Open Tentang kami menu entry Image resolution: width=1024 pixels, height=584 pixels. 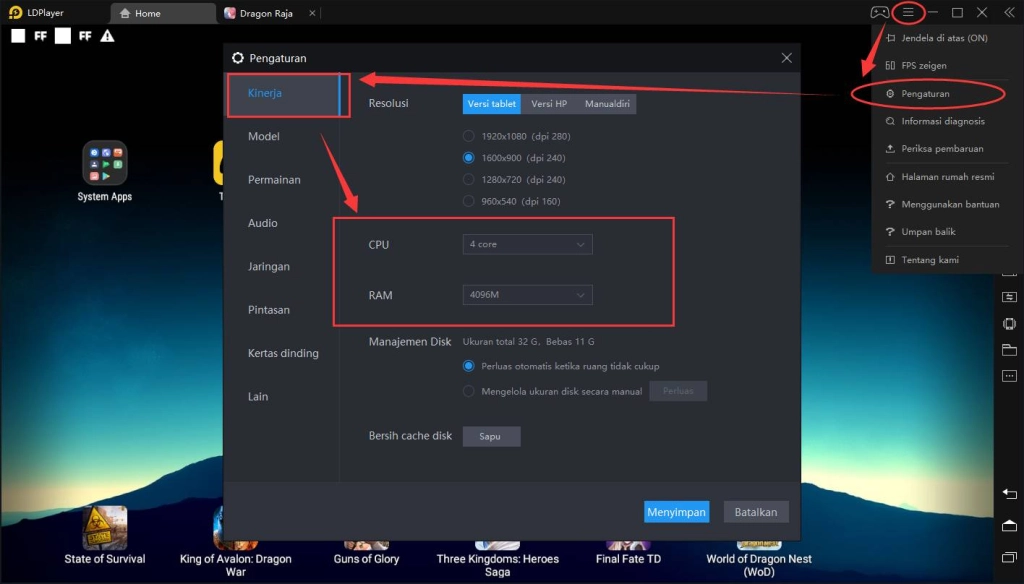coord(930,259)
